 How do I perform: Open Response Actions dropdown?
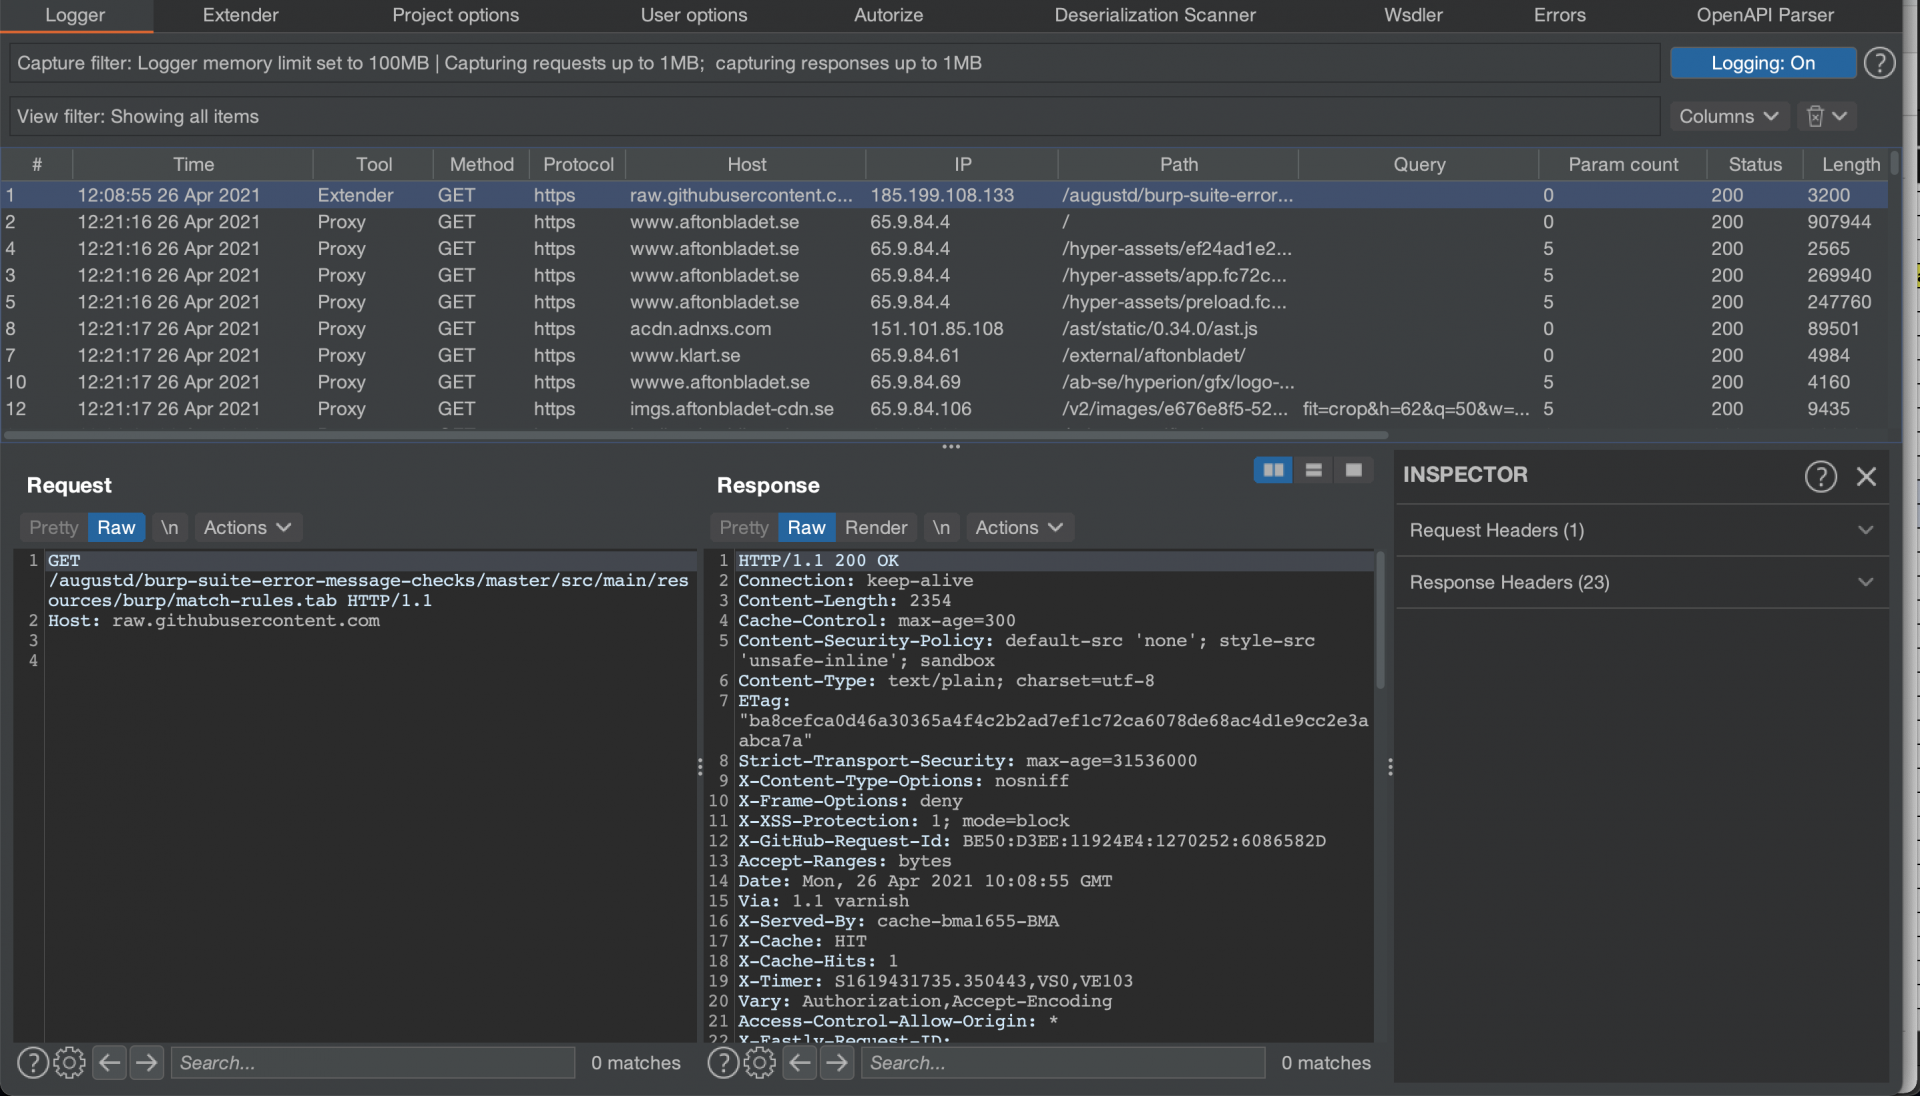pos(1018,527)
